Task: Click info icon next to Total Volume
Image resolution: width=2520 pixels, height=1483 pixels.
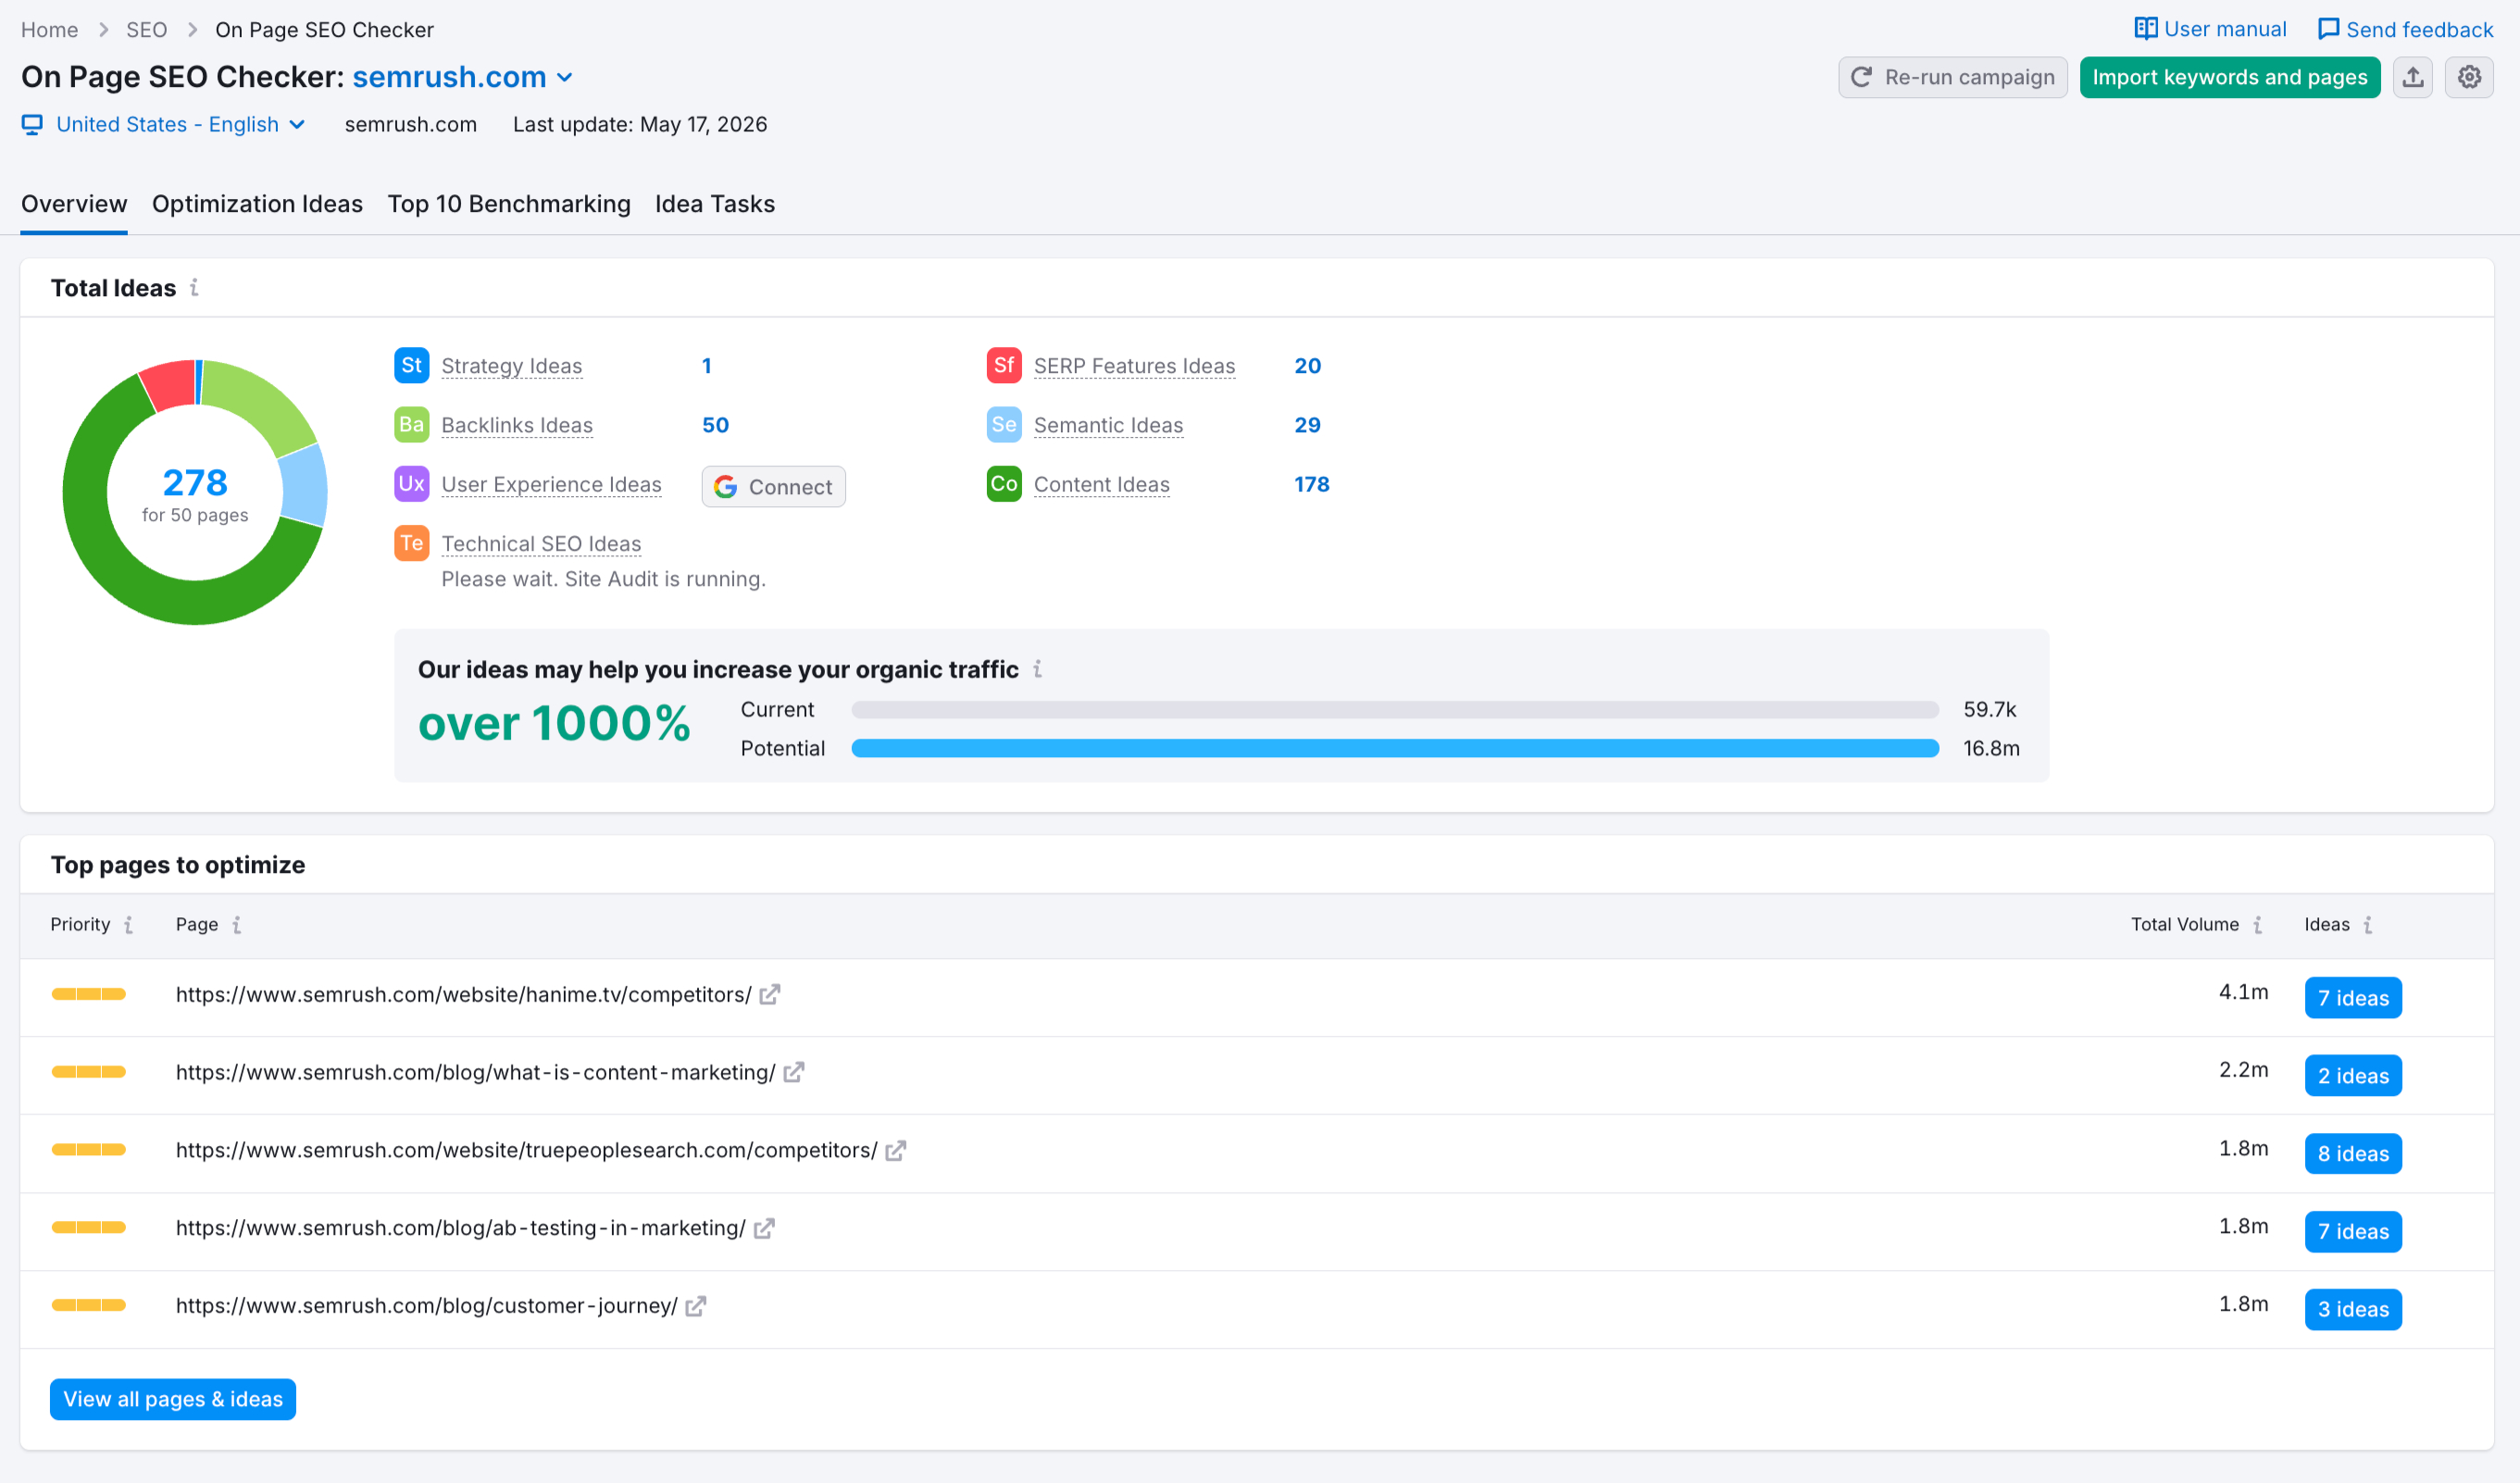Action: coord(2257,925)
